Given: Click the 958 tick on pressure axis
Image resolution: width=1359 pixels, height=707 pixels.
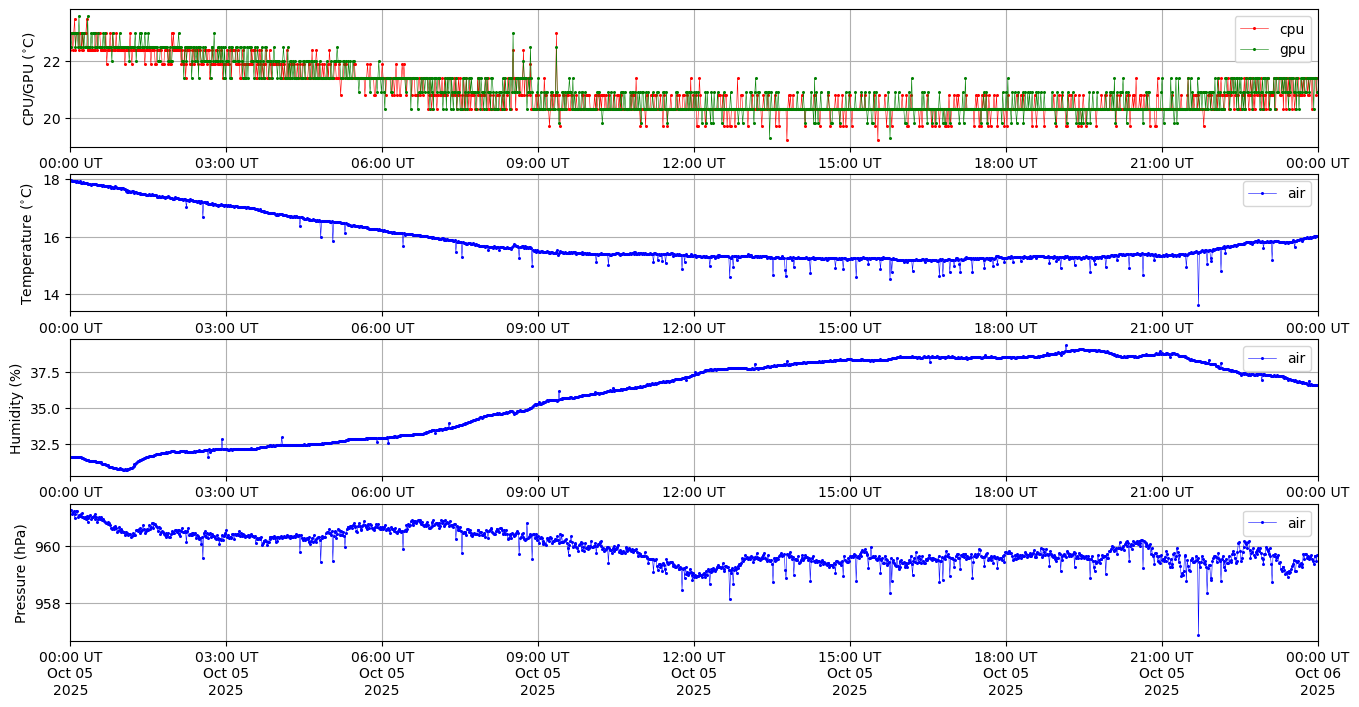Looking at the screenshot, I should coord(49,604).
